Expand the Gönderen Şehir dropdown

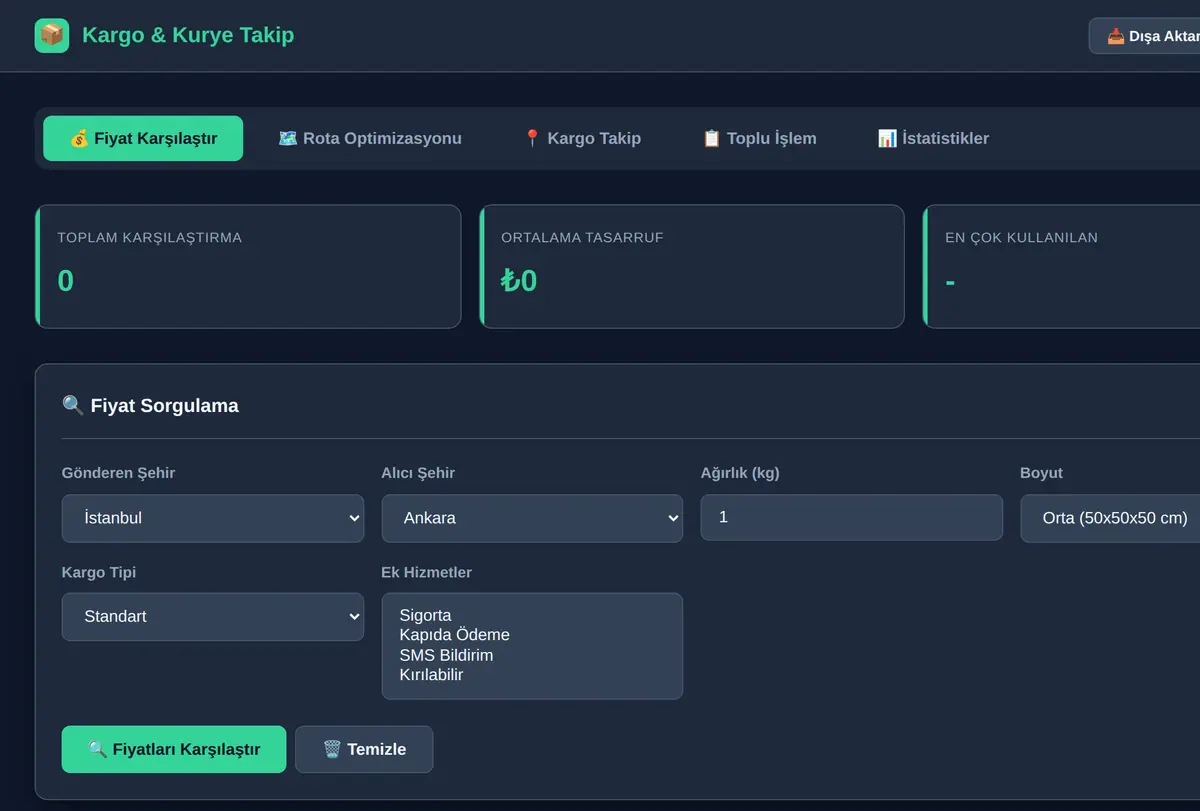click(x=213, y=518)
